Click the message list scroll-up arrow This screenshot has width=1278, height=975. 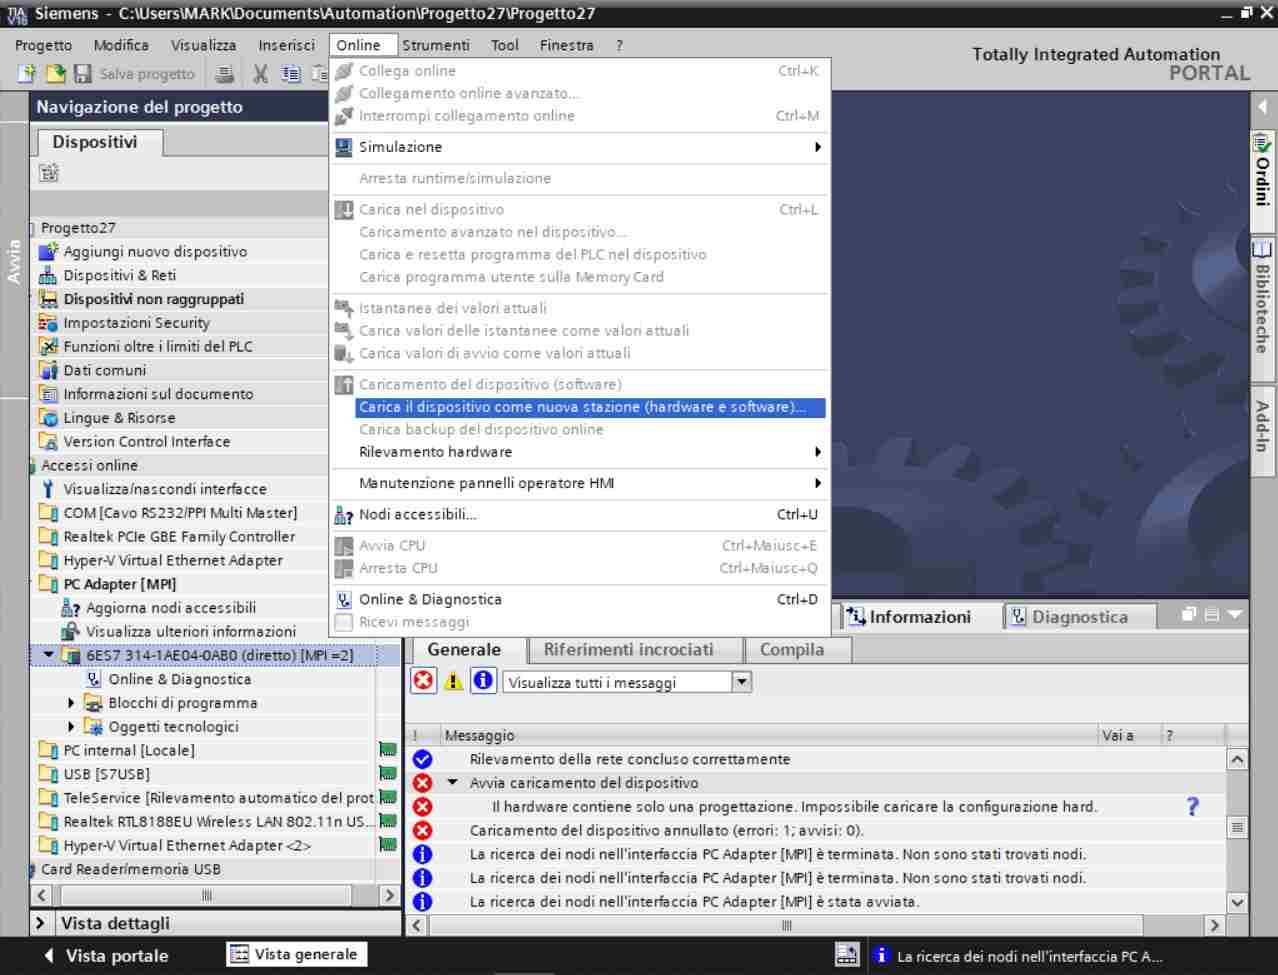coord(1237,759)
